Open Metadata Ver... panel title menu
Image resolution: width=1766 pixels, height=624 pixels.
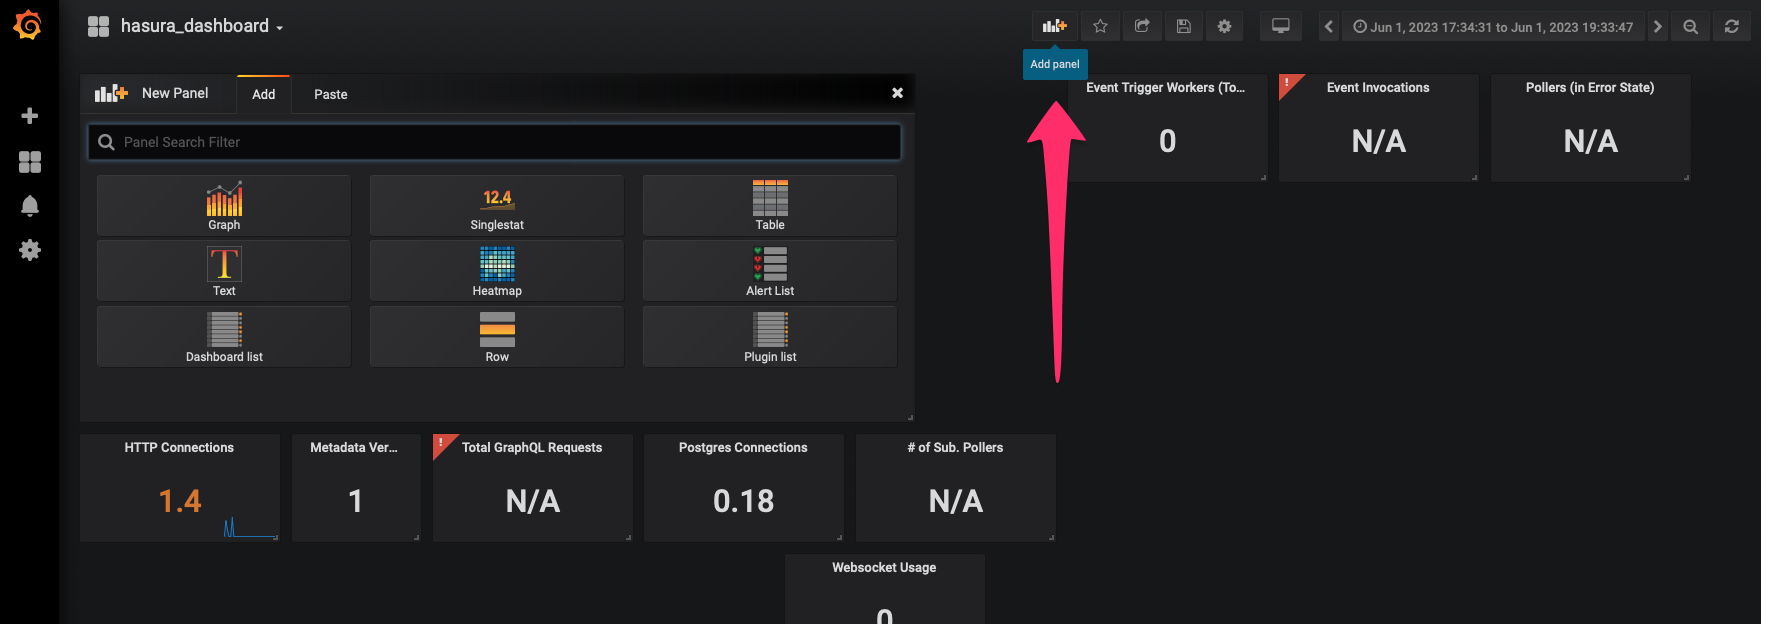pyautogui.click(x=354, y=448)
